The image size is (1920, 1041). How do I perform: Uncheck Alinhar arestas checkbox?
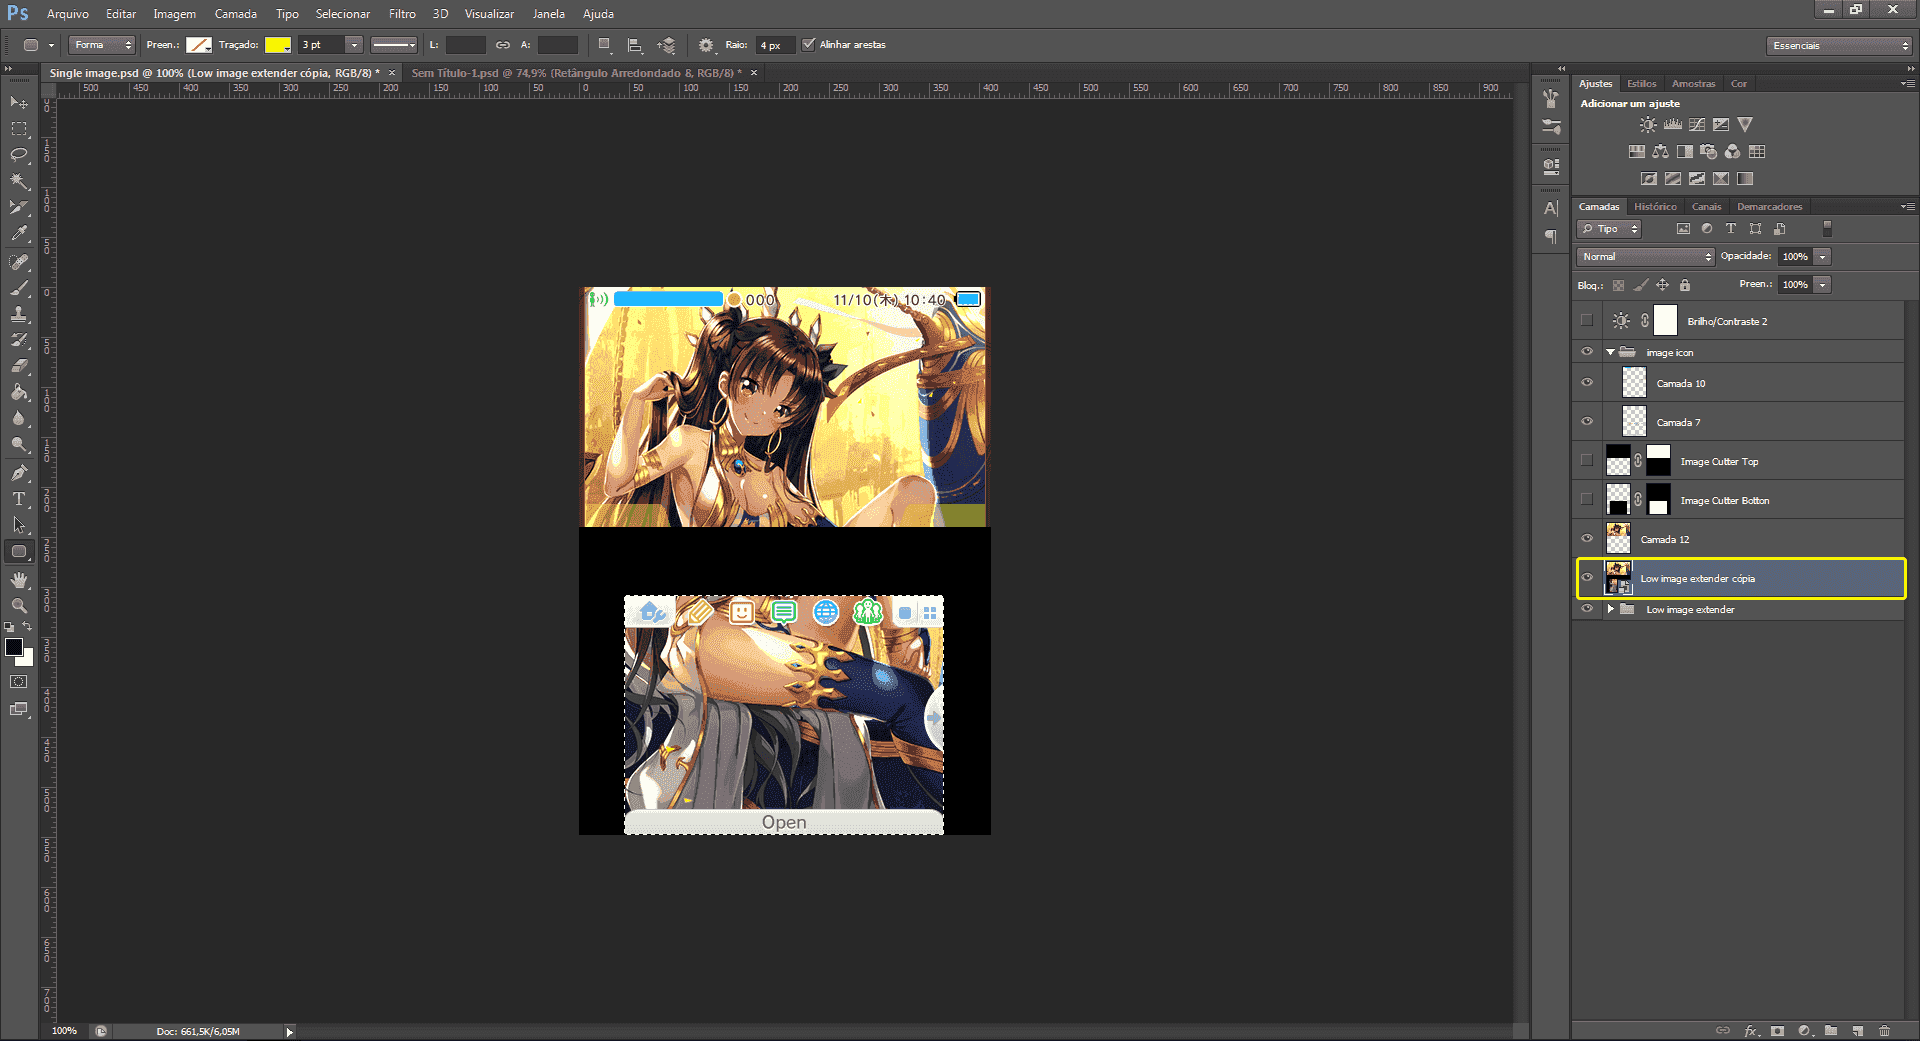tap(809, 44)
